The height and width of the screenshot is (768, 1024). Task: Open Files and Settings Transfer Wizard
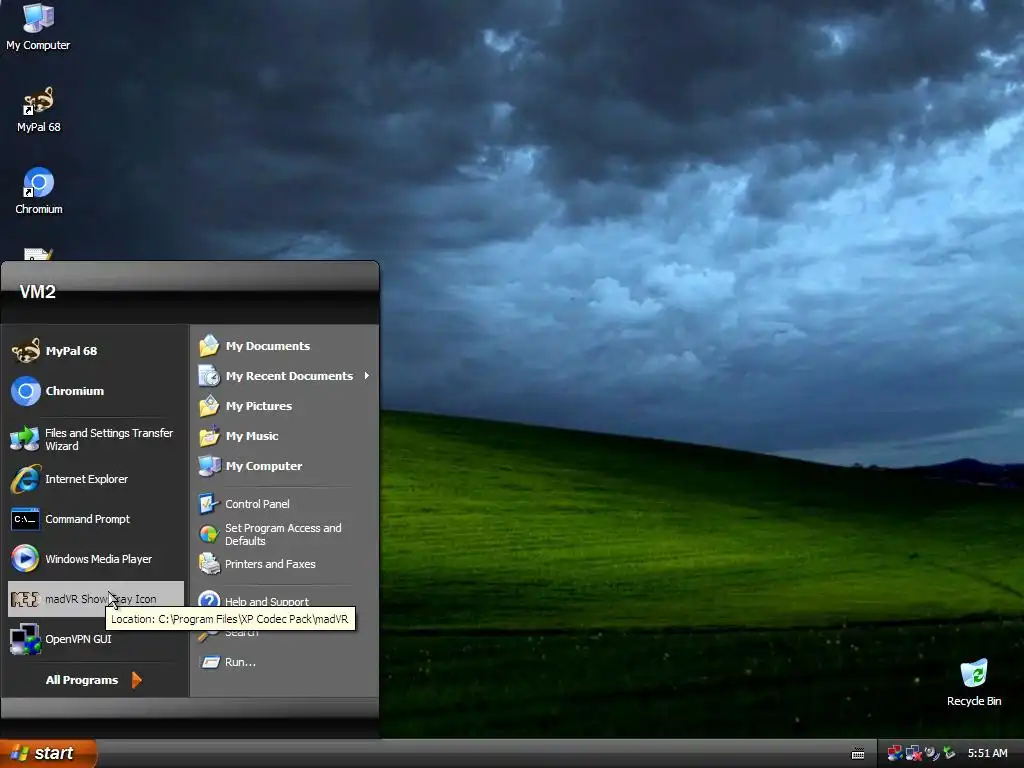96,440
